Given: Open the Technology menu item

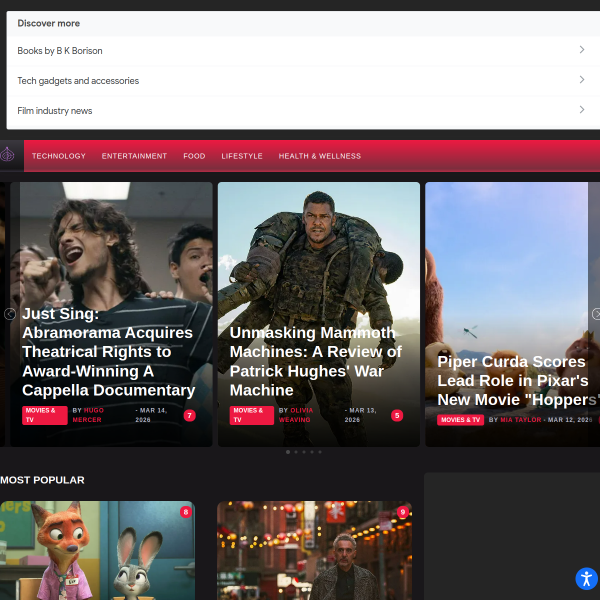Looking at the screenshot, I should click(59, 156).
